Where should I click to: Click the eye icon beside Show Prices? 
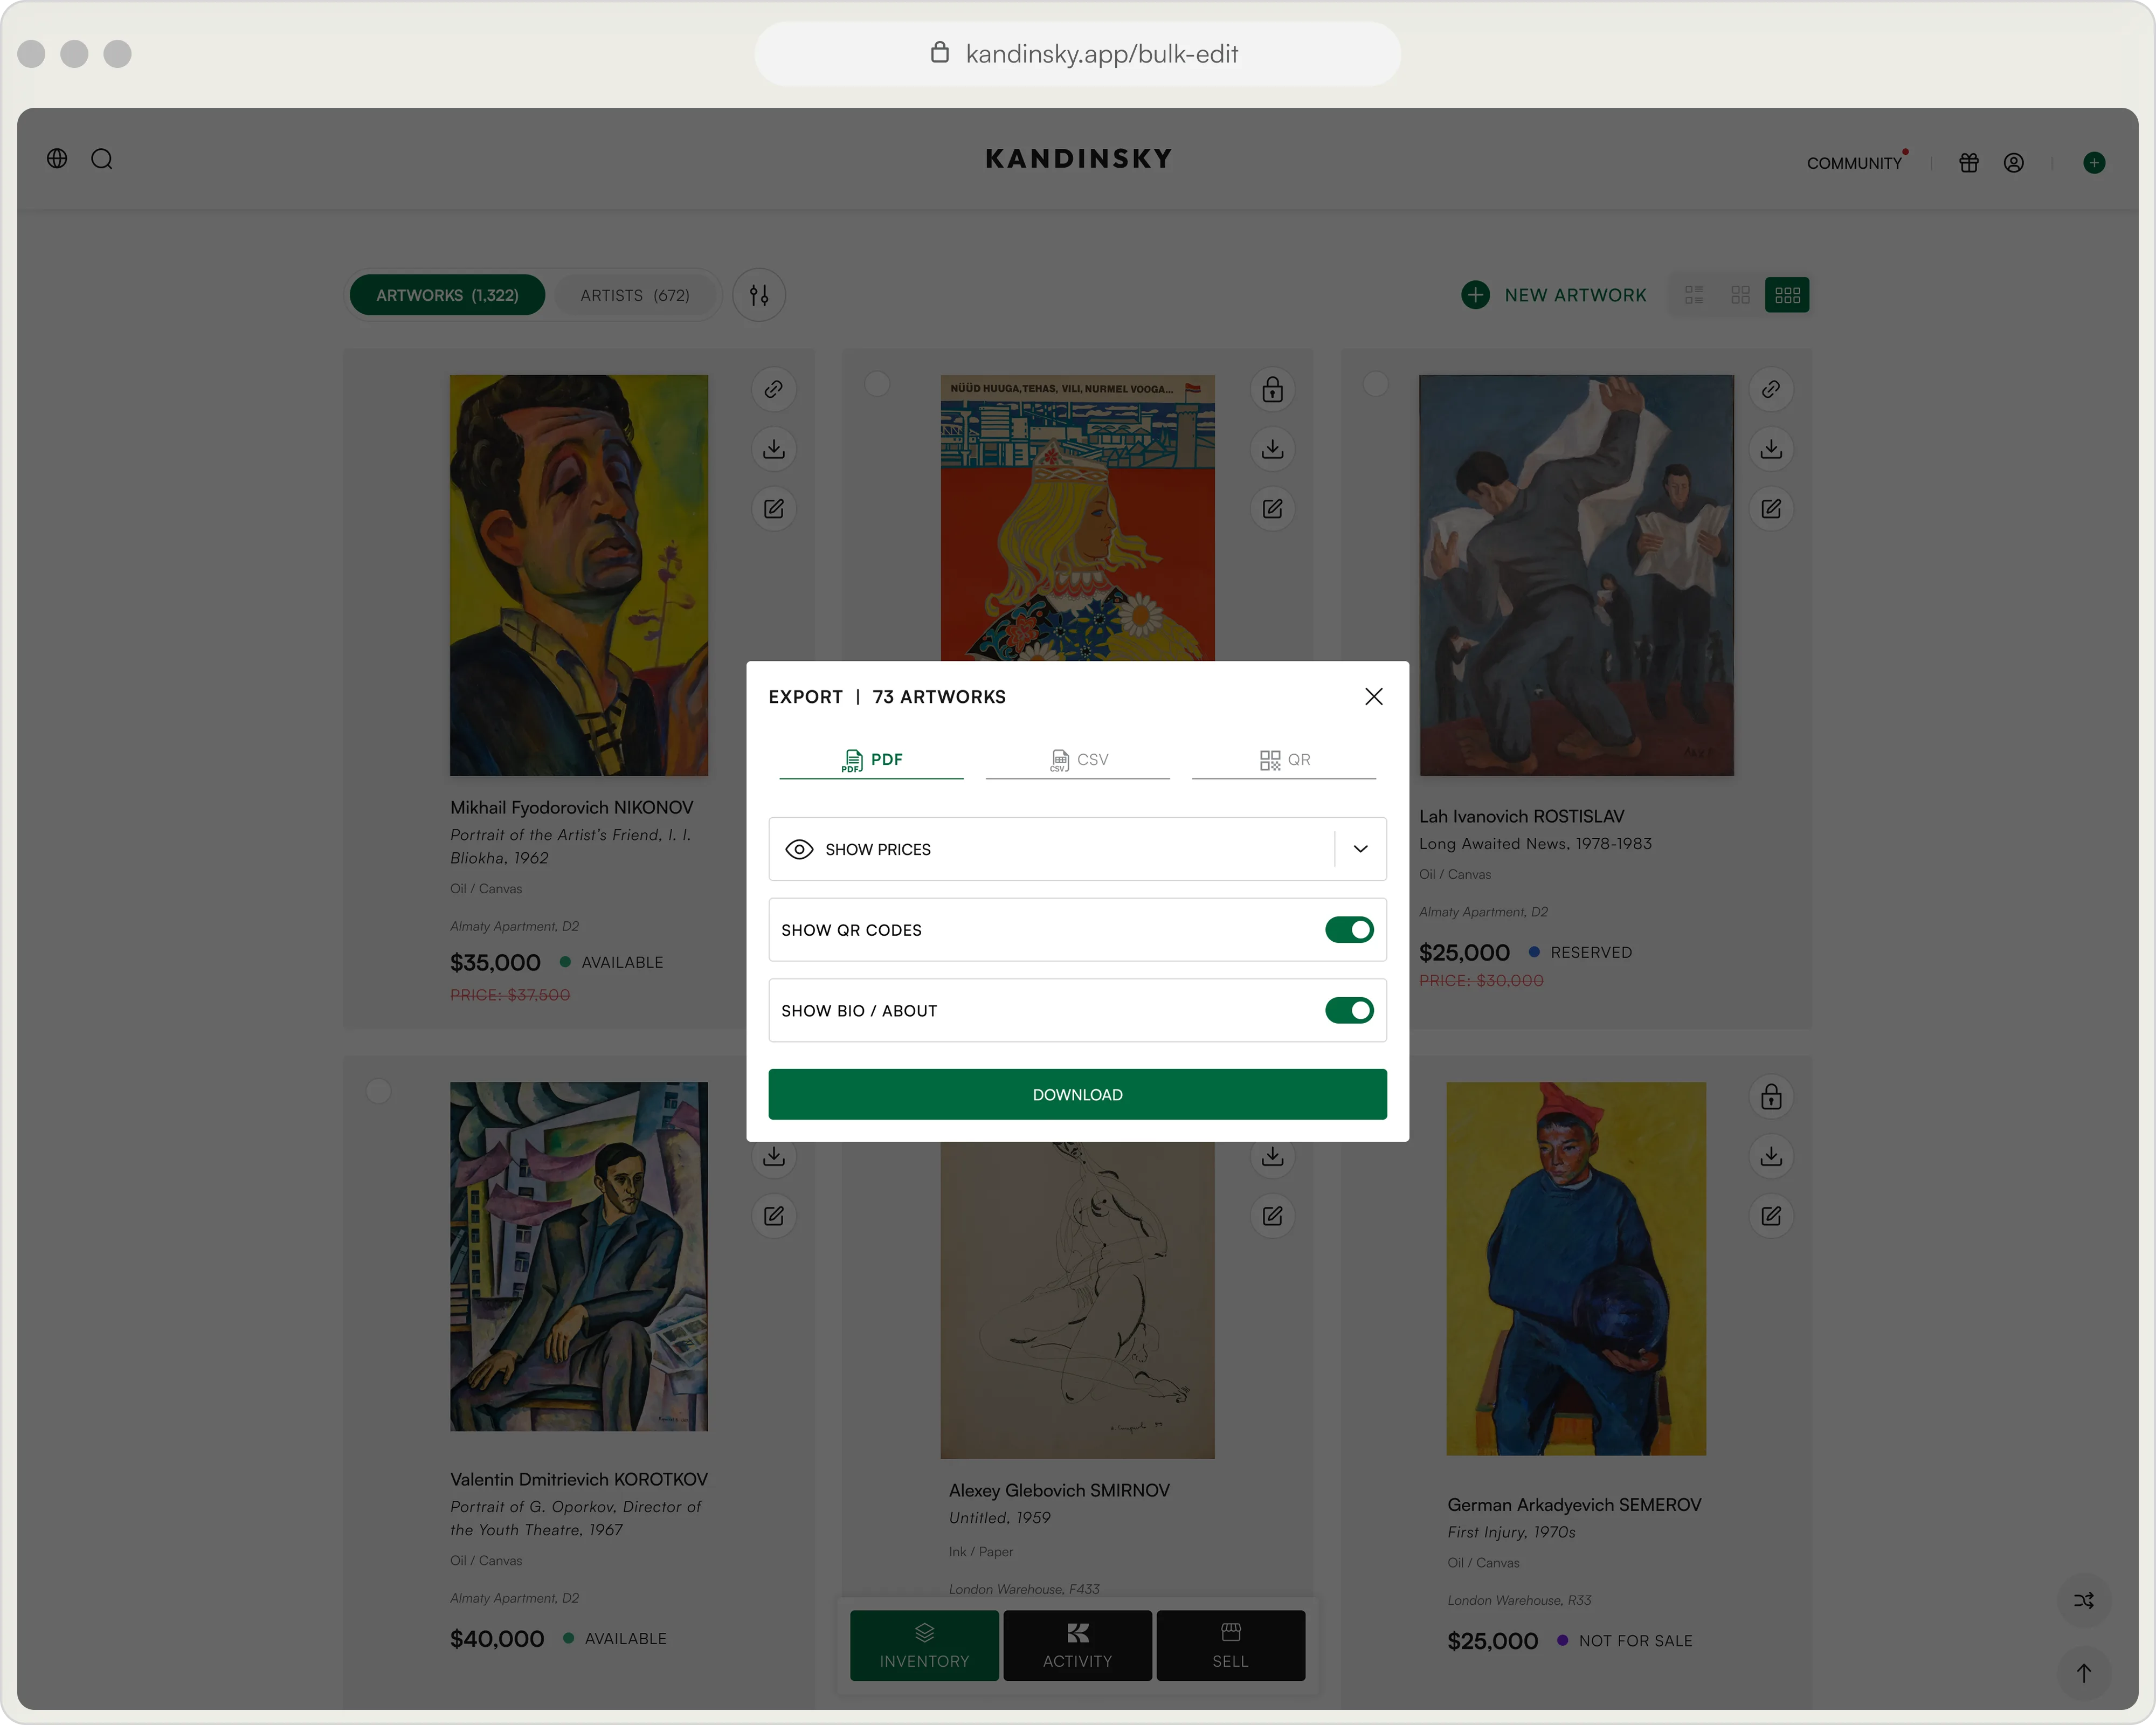click(x=799, y=849)
